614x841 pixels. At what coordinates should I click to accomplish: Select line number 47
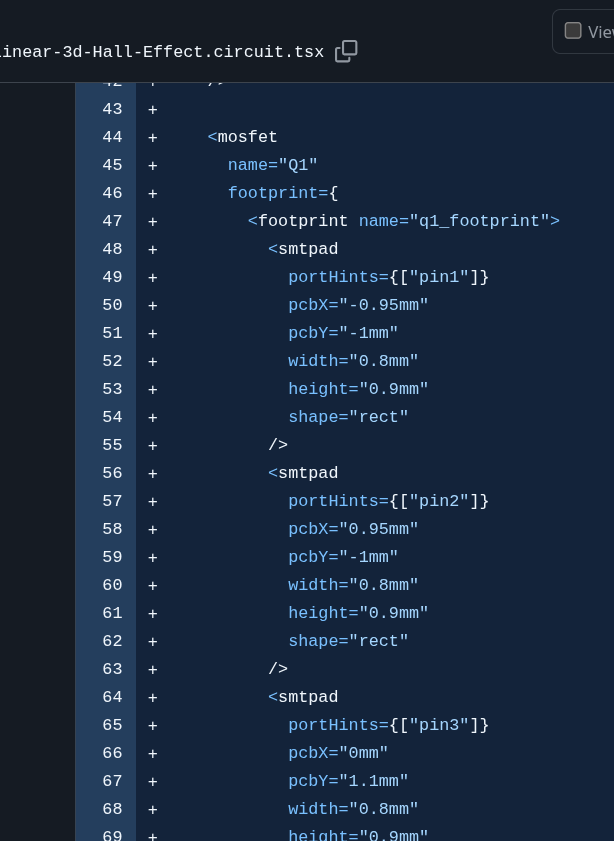(112, 221)
